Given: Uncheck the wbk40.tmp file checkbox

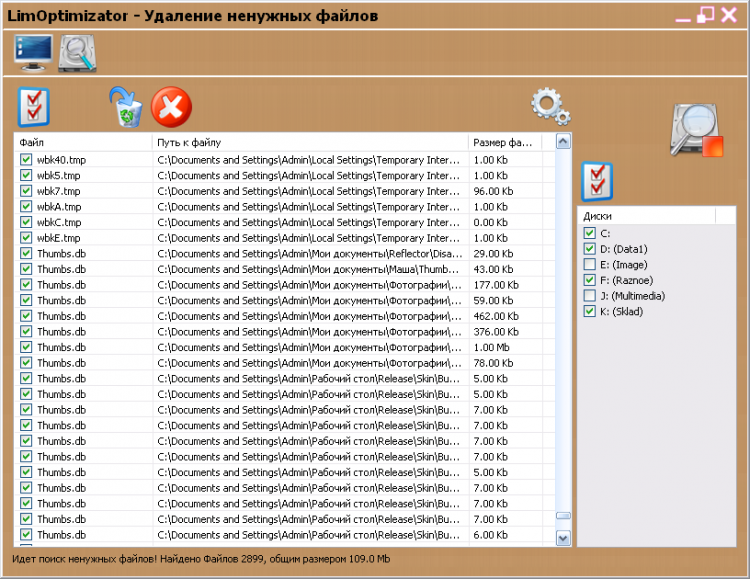Looking at the screenshot, I should coord(26,159).
